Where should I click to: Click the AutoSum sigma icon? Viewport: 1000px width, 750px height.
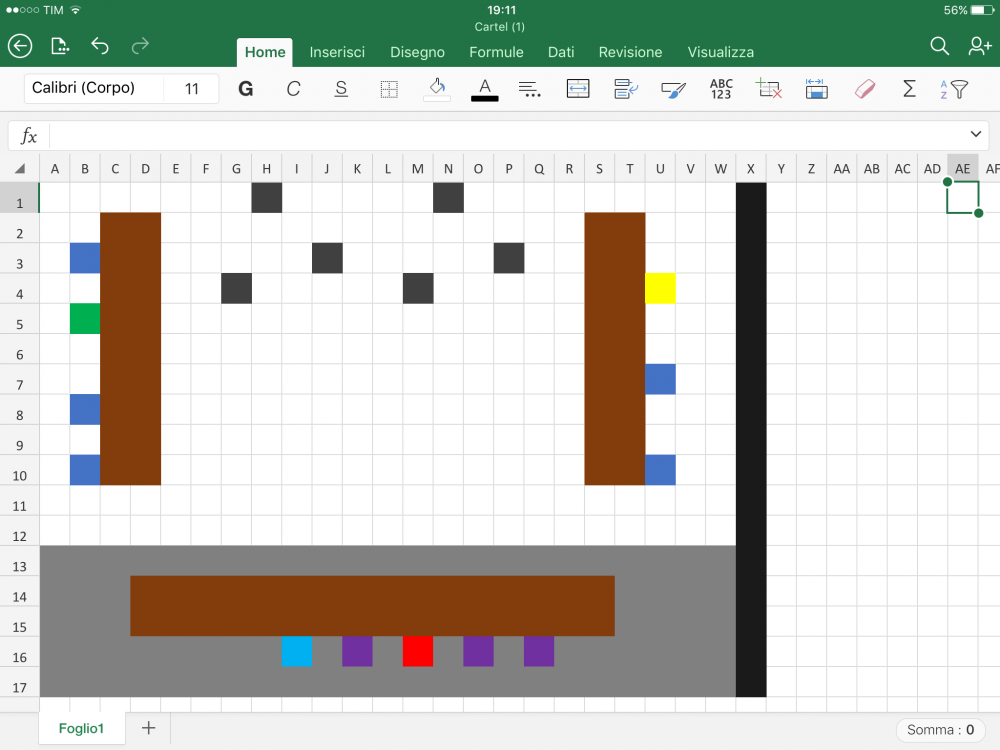click(909, 89)
